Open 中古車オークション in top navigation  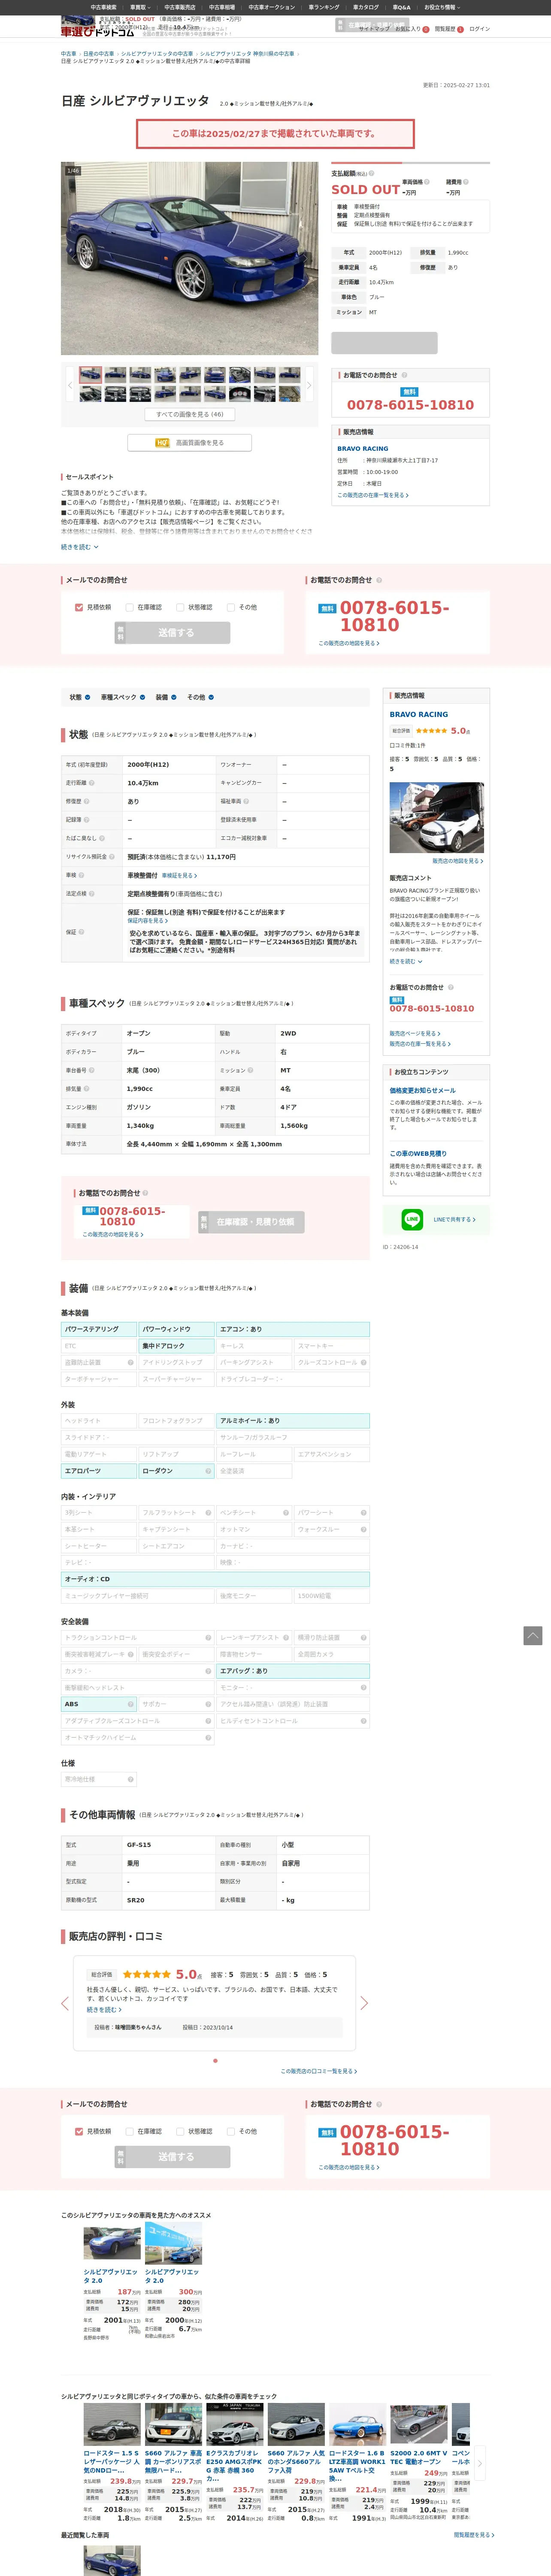pyautogui.click(x=272, y=7)
